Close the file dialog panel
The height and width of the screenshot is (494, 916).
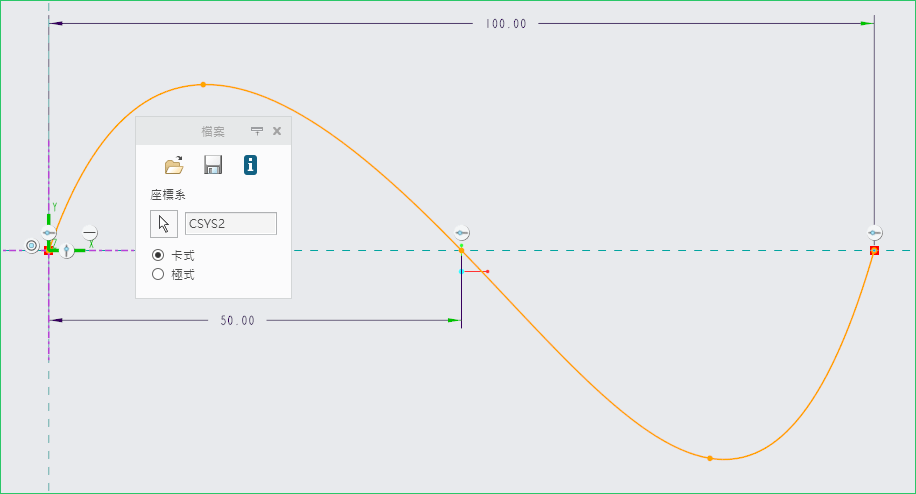point(277,131)
